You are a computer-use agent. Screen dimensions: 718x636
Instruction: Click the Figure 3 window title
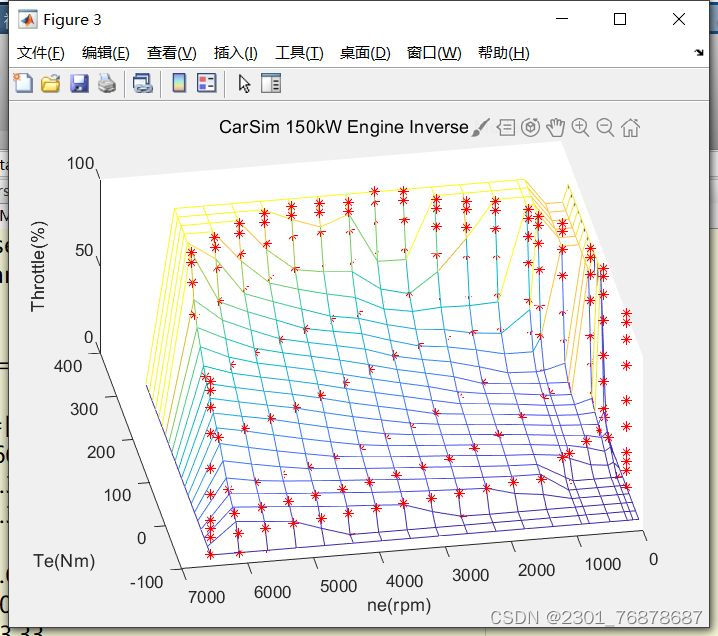pyautogui.click(x=72, y=20)
